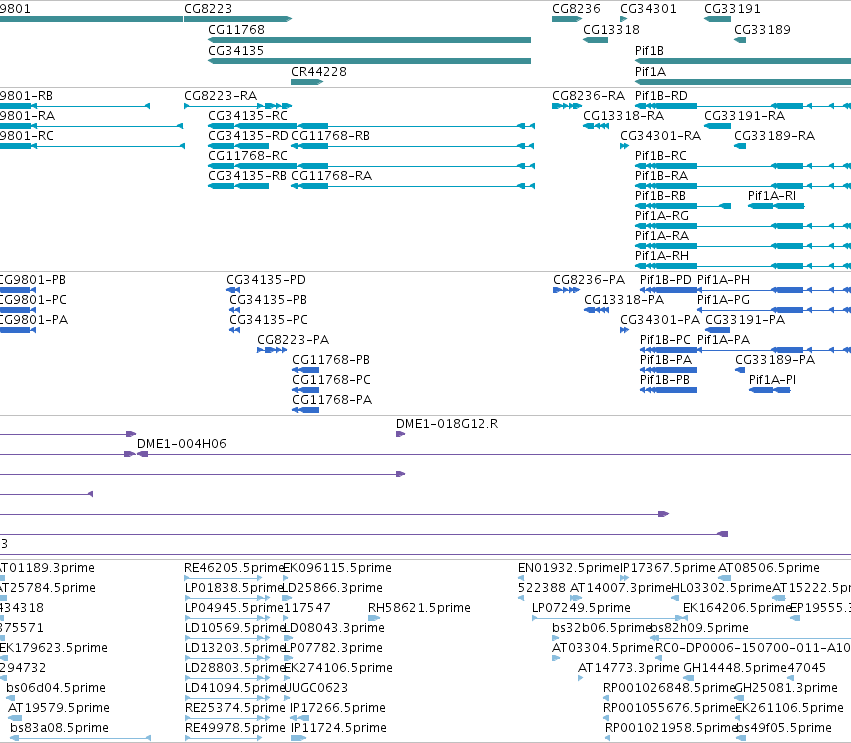Click transcript Pif1B-RC label
The image size is (851, 743).
click(x=661, y=156)
